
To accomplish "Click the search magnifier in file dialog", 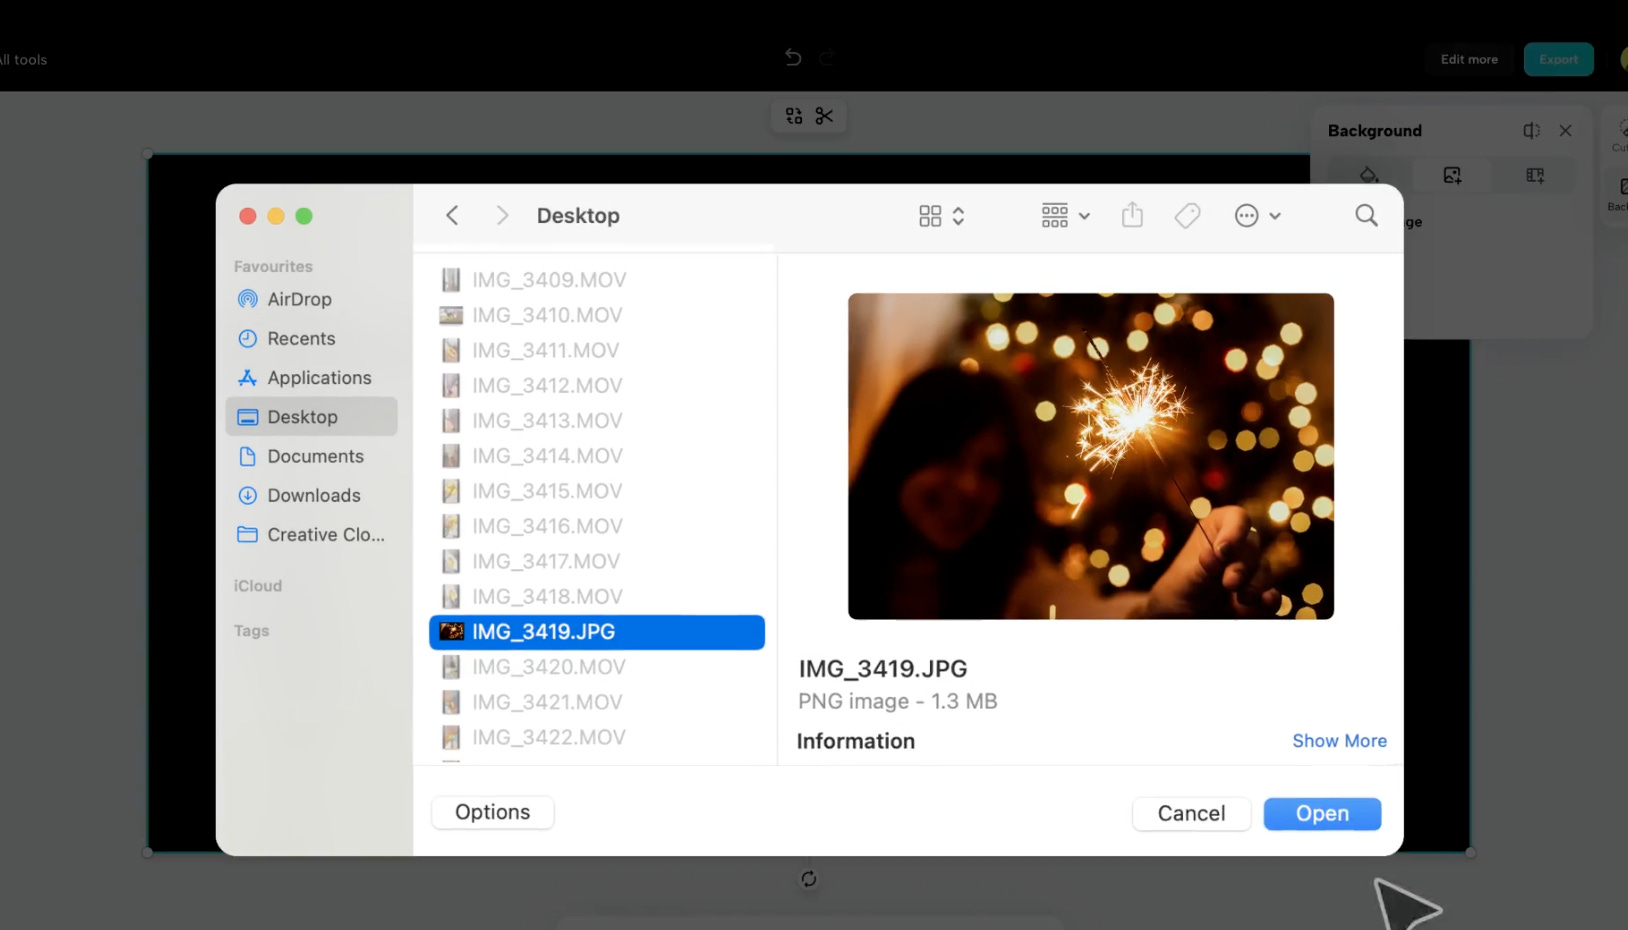I will 1366,215.
